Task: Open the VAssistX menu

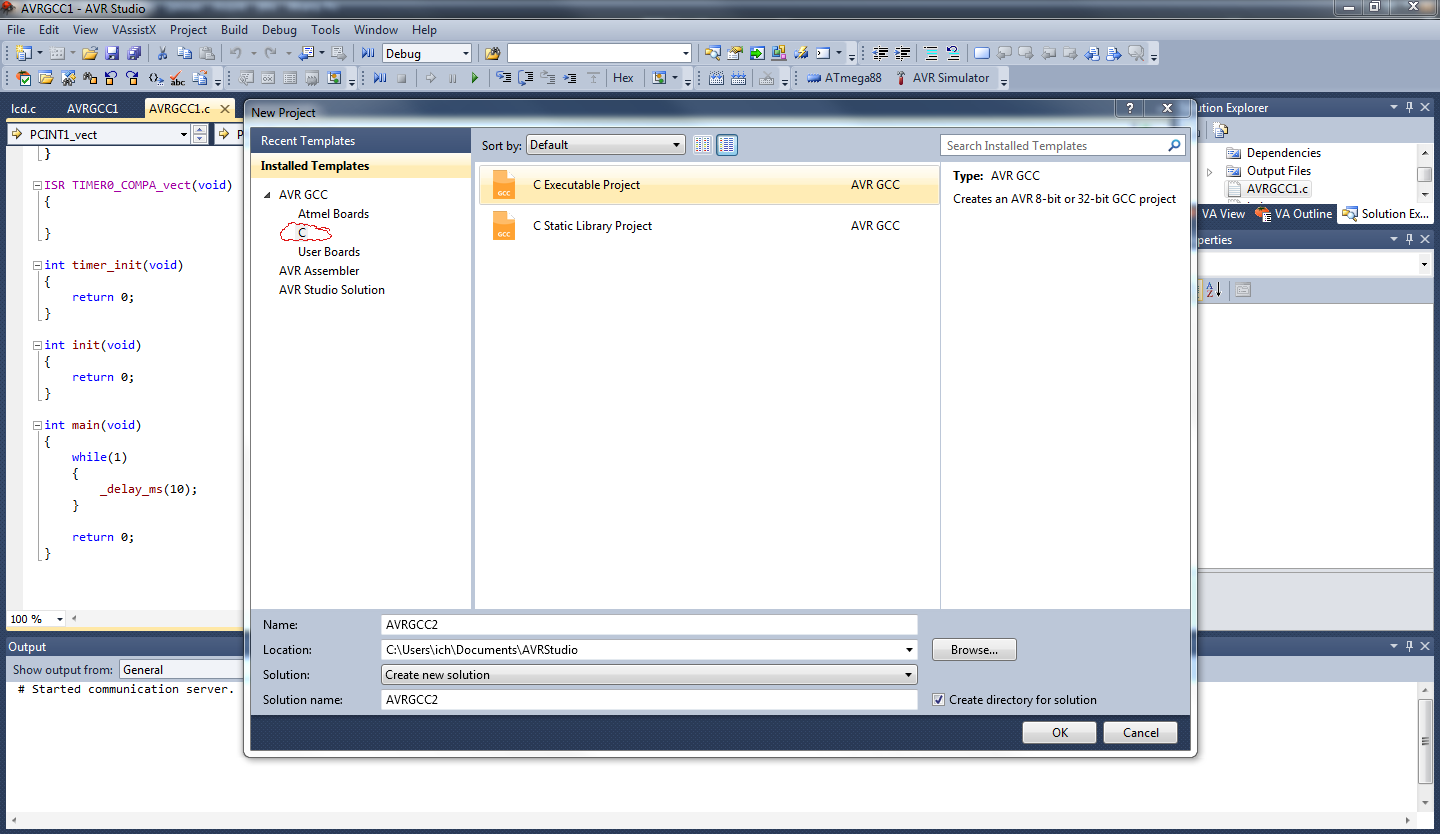Action: 134,30
